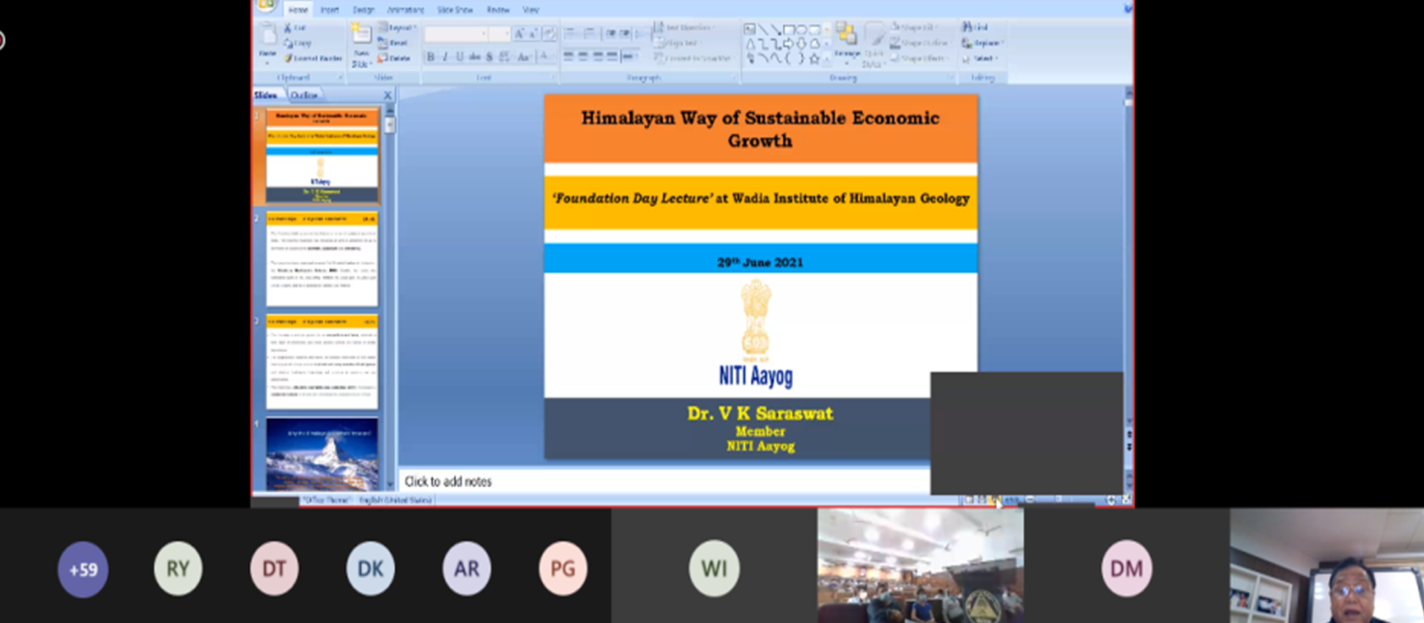Open the Select dropdown in Editing
This screenshot has height=623, width=1424.
978,58
